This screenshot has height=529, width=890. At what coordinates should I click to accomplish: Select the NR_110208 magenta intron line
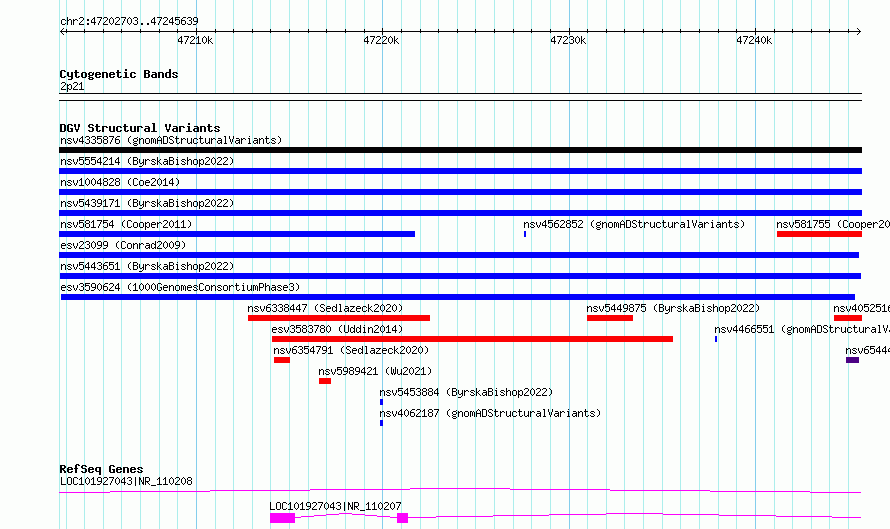click(460, 490)
